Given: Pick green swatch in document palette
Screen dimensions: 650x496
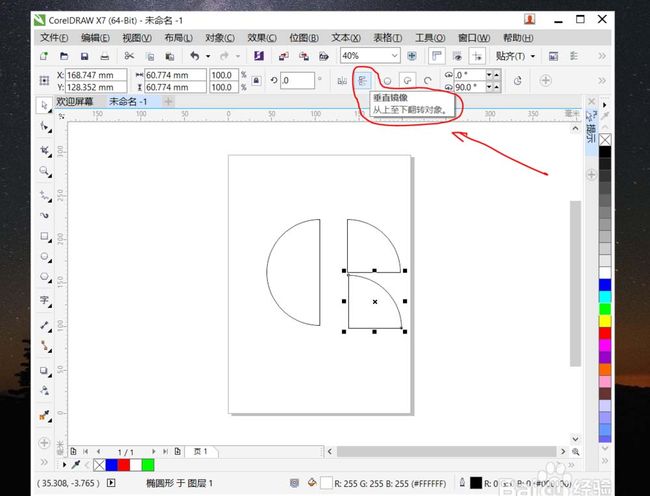Looking at the screenshot, I should (x=148, y=465).
